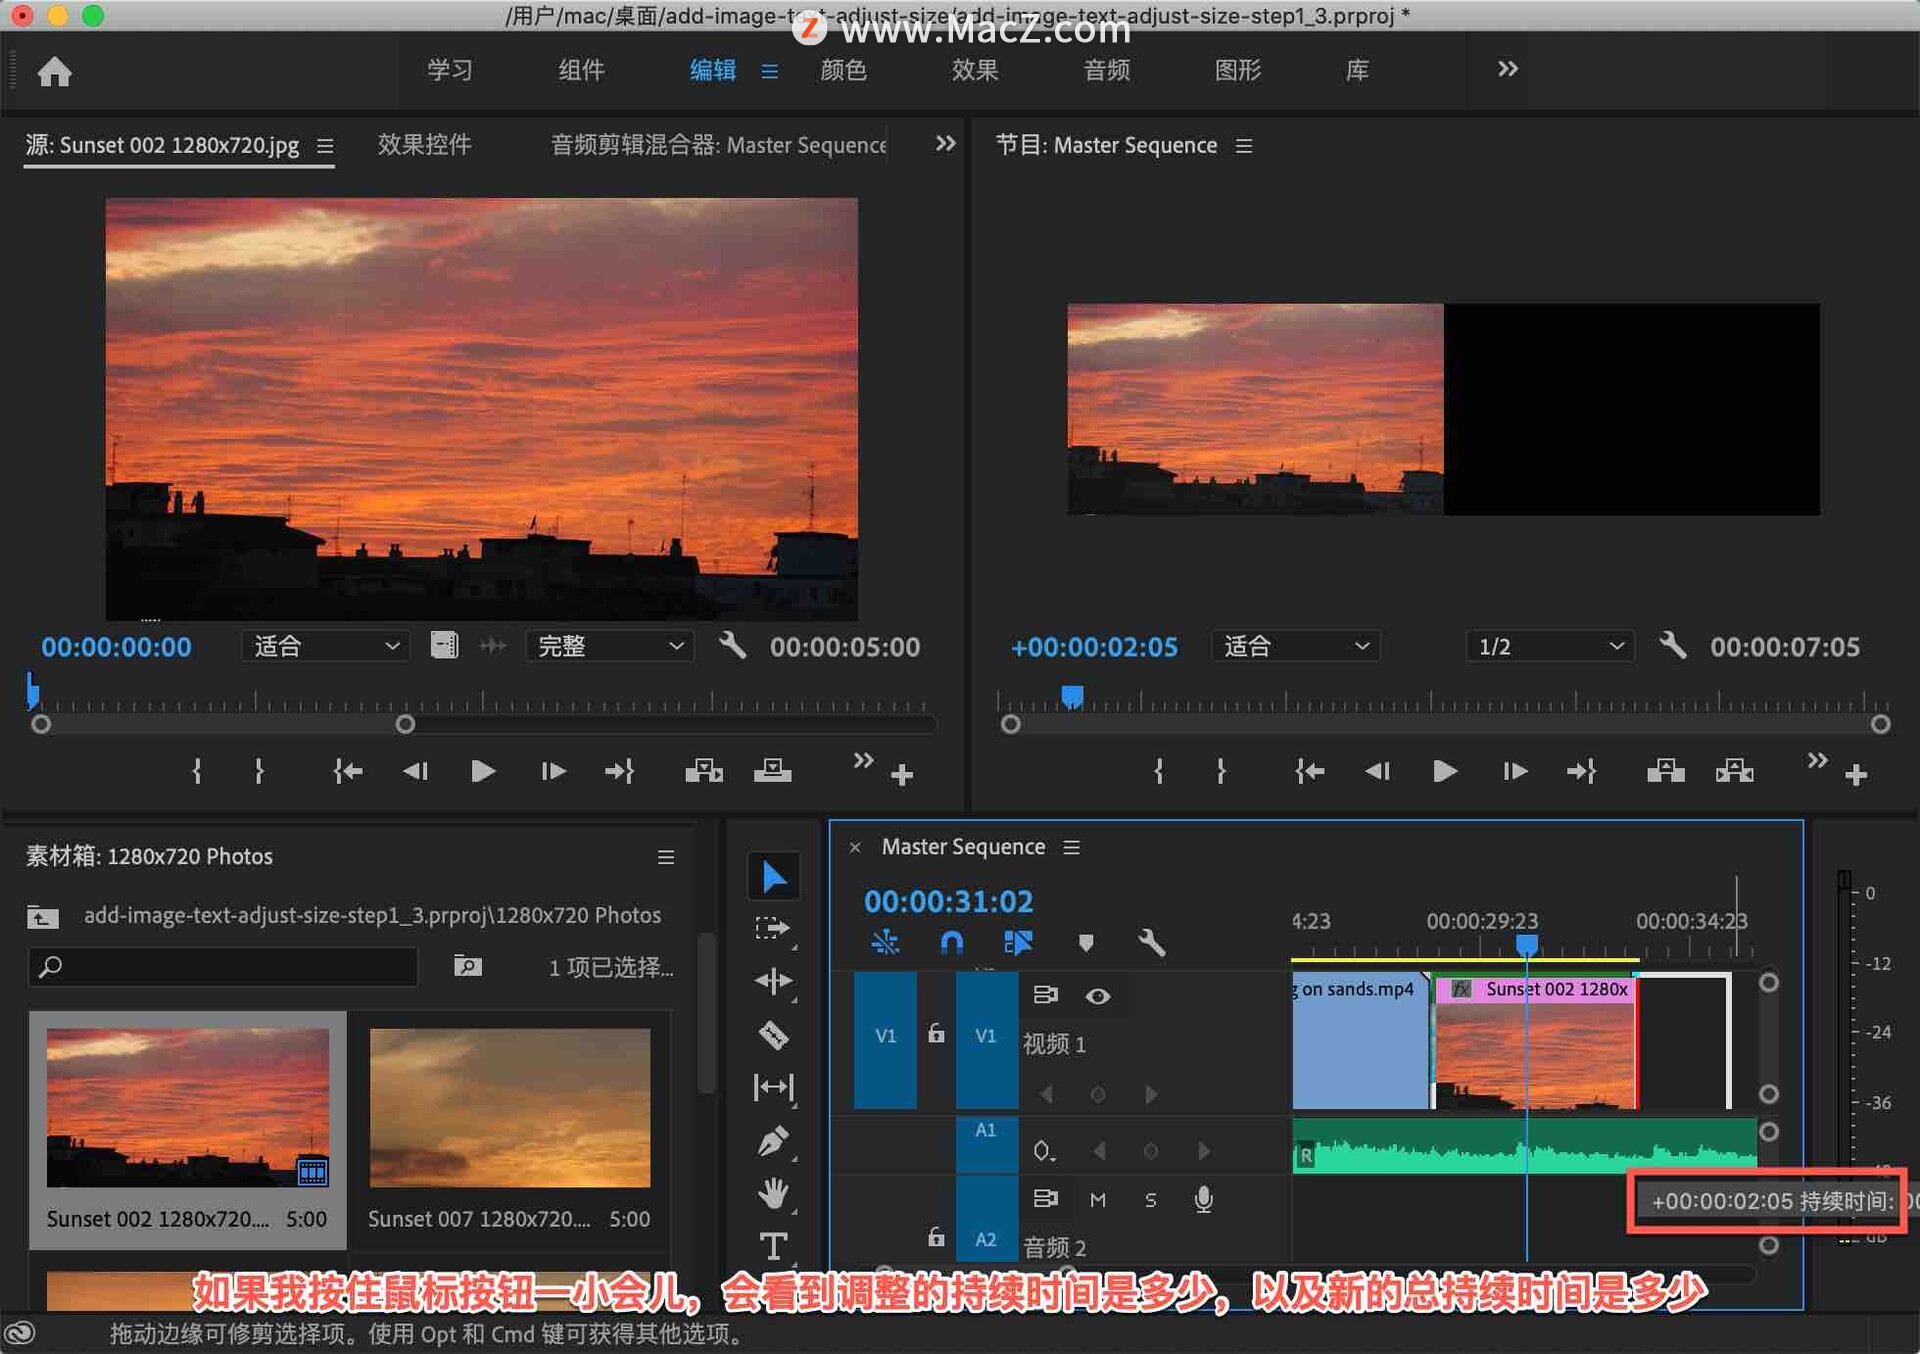This screenshot has width=1920, height=1354.
Task: Select Sunset 007 thumbnail in bin
Action: (x=510, y=1107)
